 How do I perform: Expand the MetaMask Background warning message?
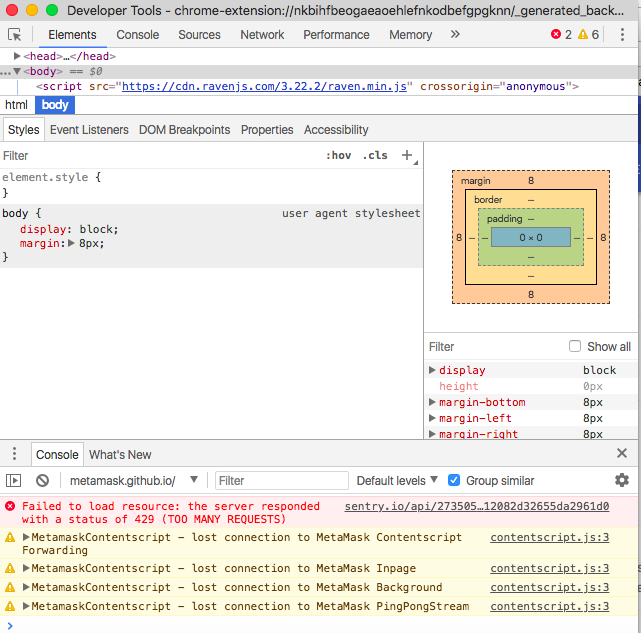click(x=26, y=587)
